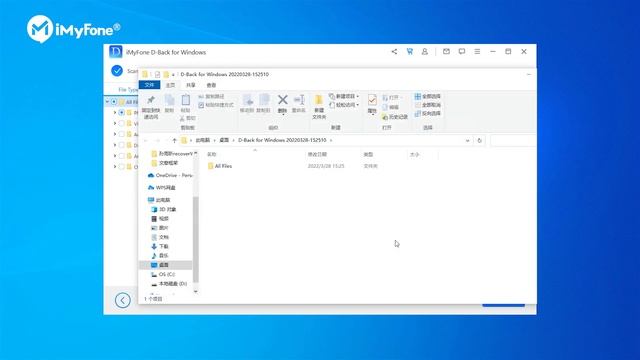Click 此电脑 in the address breadcrumb
The height and width of the screenshot is (360, 640).
tap(202, 140)
